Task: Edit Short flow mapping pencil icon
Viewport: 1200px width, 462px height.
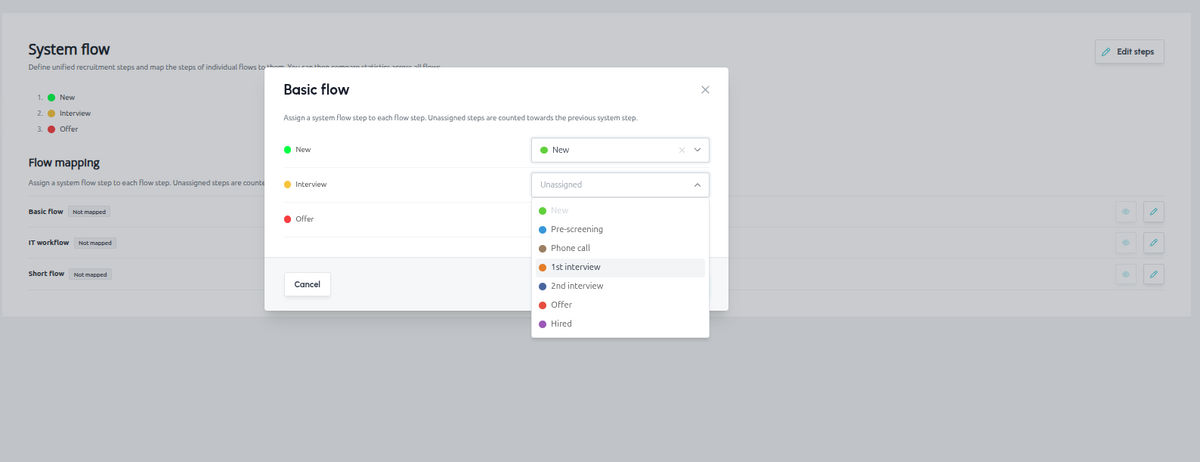Action: [1153, 274]
